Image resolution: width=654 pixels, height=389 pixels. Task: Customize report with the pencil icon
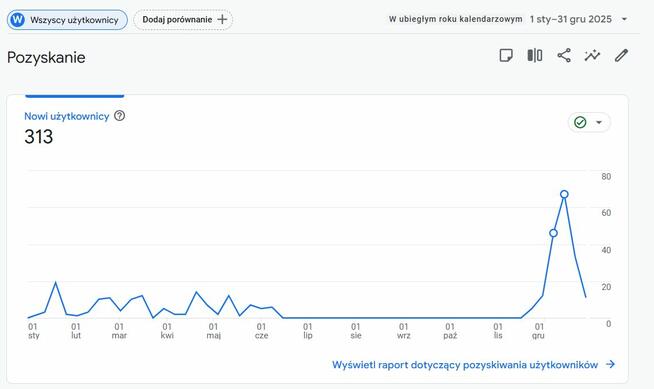tap(621, 55)
